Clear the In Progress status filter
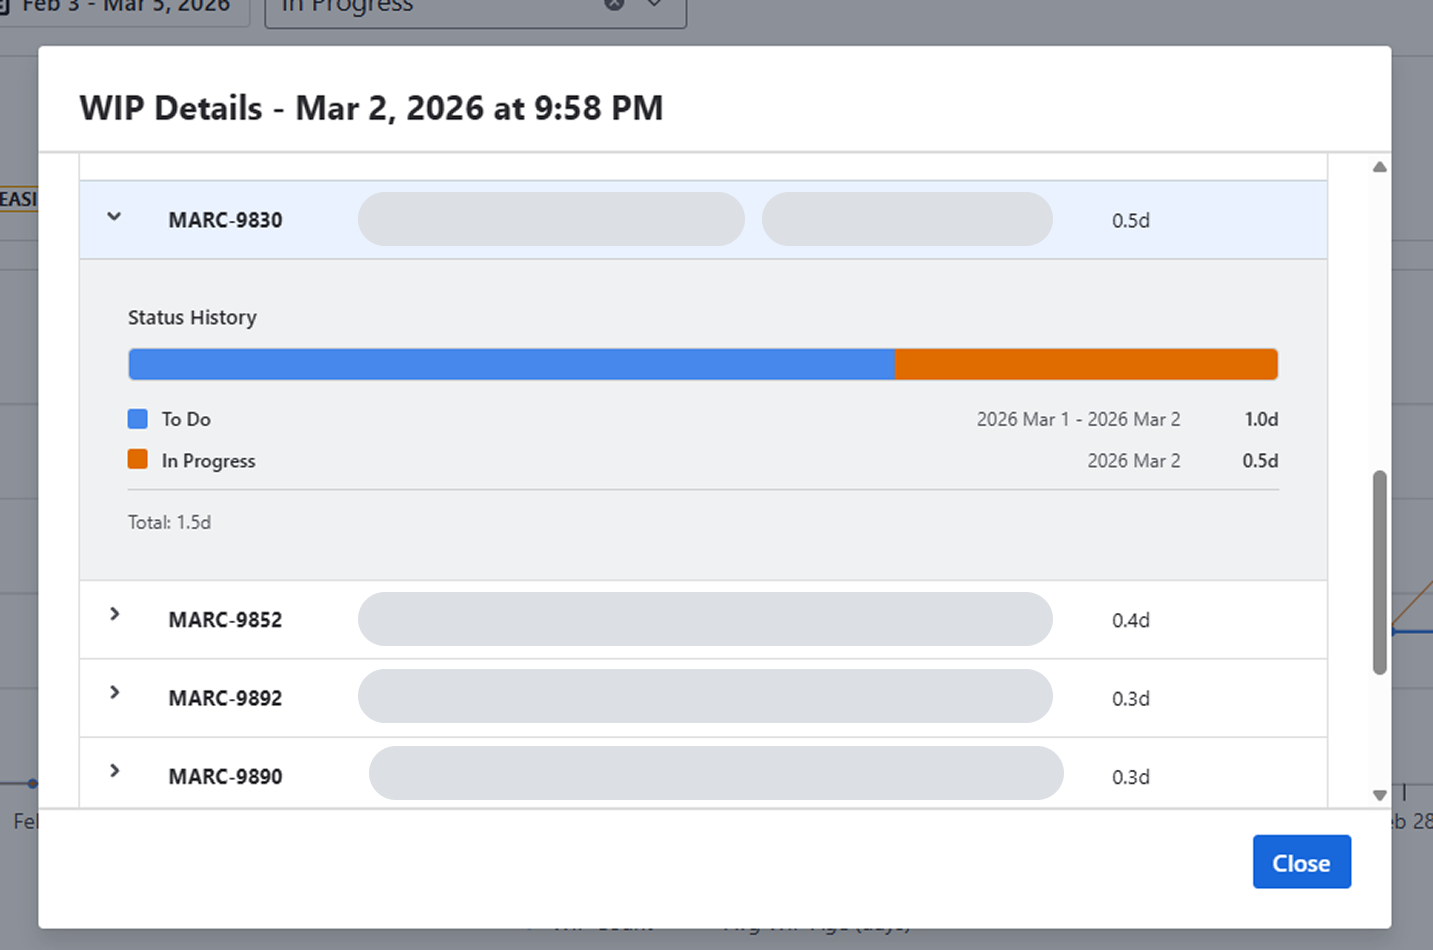 [614, 5]
